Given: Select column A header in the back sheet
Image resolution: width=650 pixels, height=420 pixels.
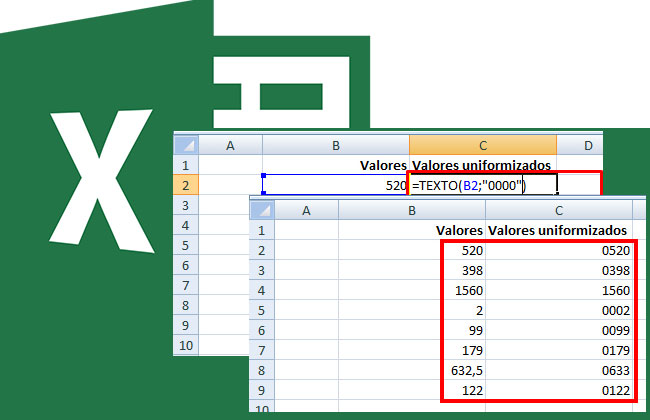Looking at the screenshot, I should click(x=230, y=145).
